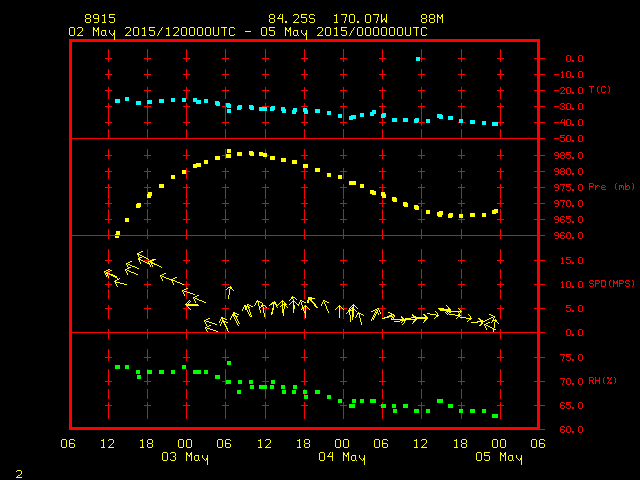The image size is (640, 480).
Task: Click the 170.07W longitude text
Action: click(x=360, y=19)
